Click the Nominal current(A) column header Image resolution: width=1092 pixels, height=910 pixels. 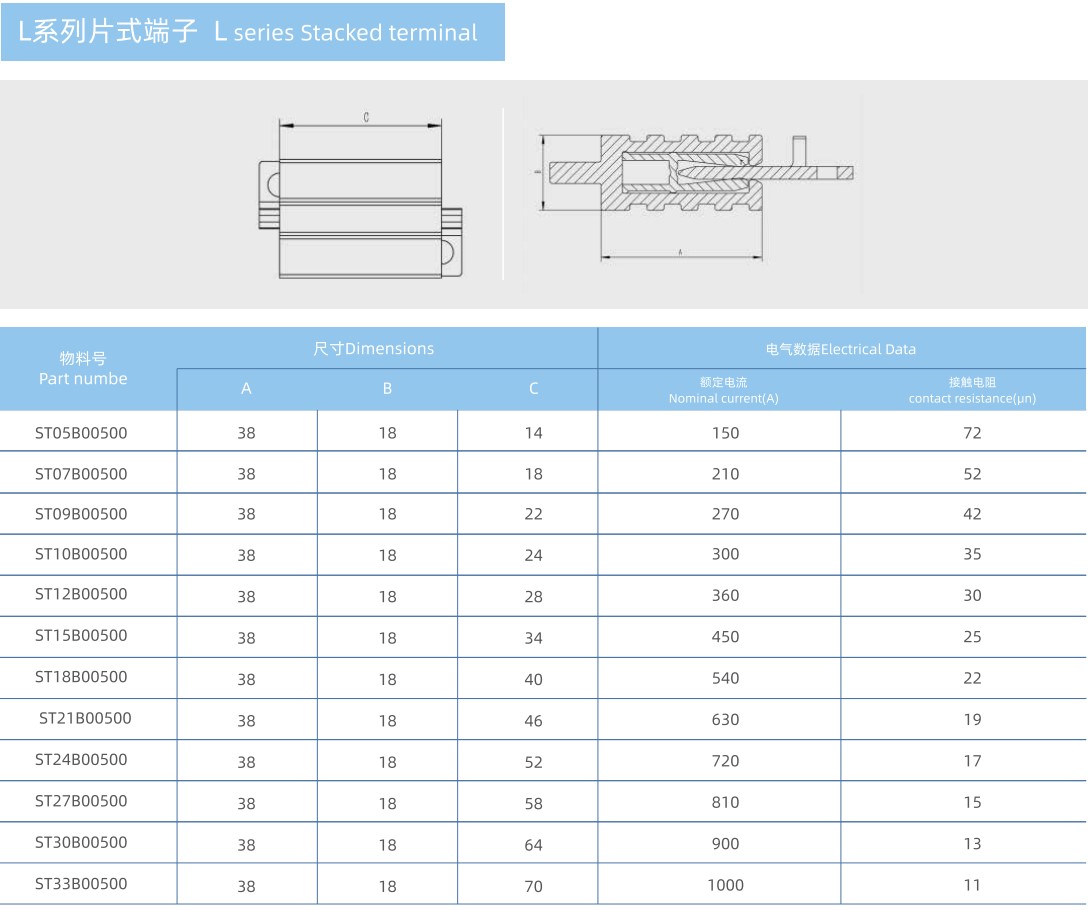(x=723, y=390)
